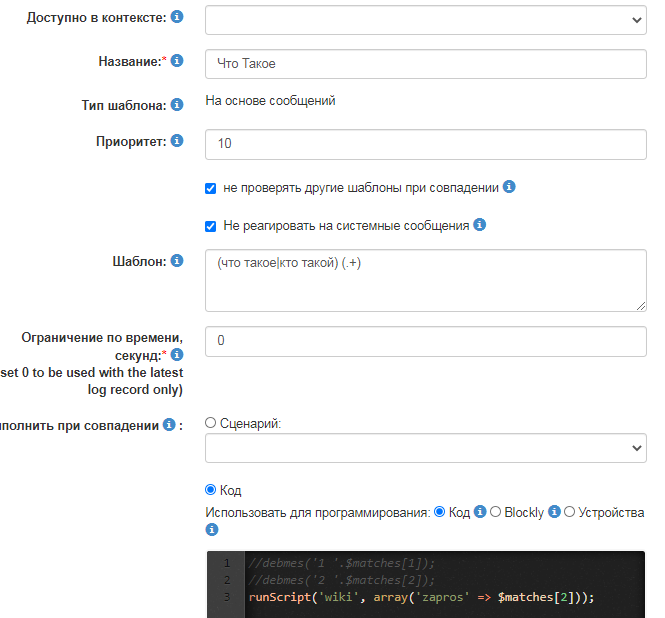Click info icon beside Название label
The height and width of the screenshot is (618, 665).
(x=177, y=61)
